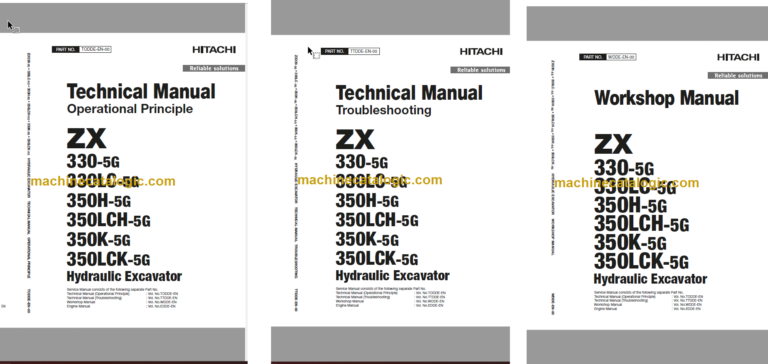Click the 'Workshop Manual' heading
768x364 pixels.
pos(666,98)
